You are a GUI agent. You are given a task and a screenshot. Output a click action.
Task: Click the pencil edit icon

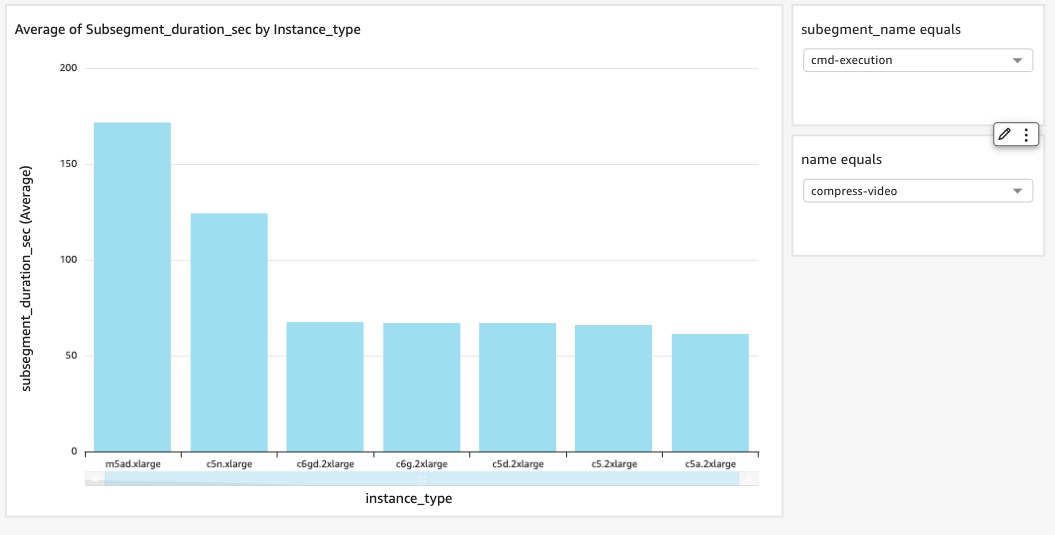pos(1005,135)
